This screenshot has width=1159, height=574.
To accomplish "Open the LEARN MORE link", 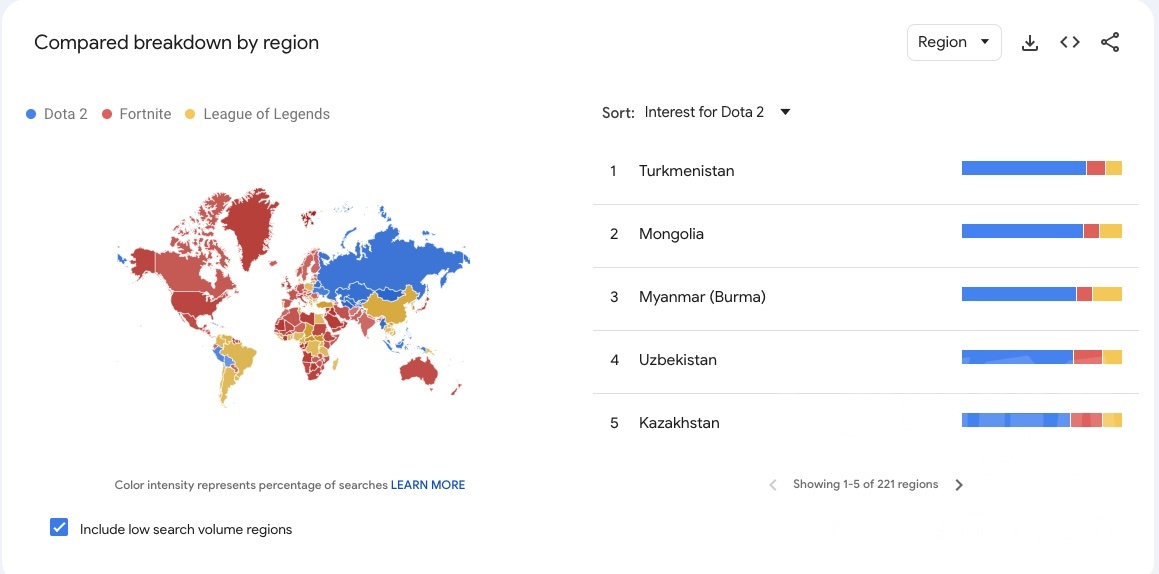I will click(x=428, y=485).
